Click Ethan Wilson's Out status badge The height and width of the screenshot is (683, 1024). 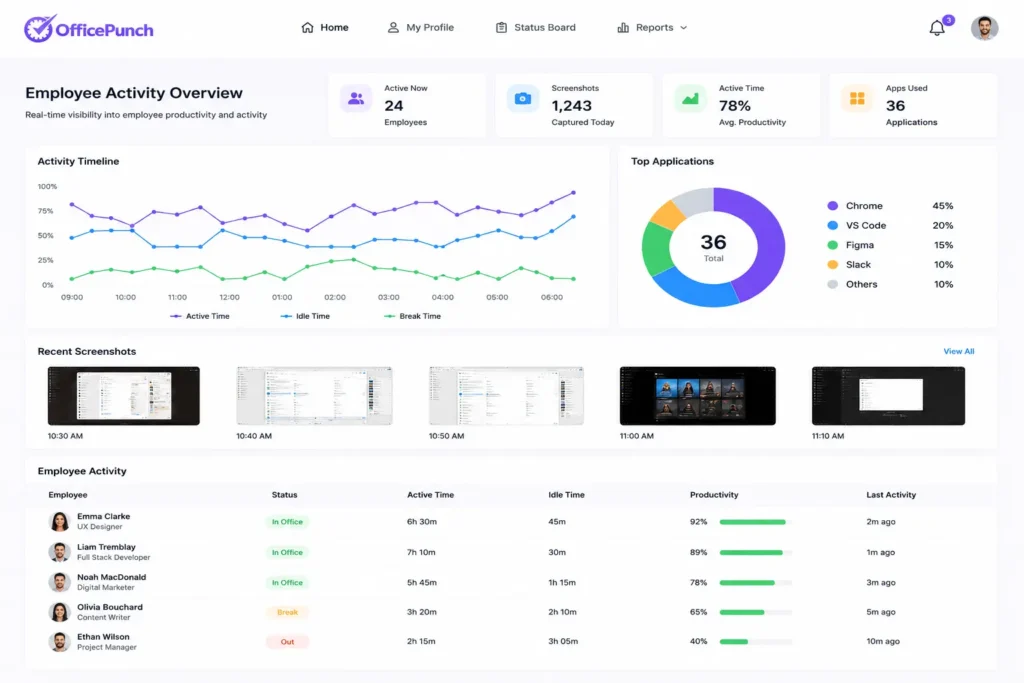pos(287,642)
